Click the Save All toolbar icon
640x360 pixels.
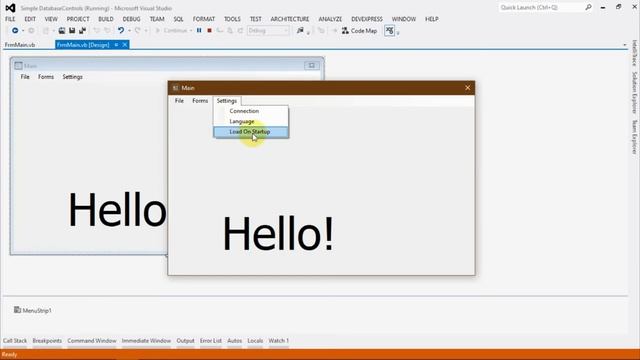pos(82,31)
